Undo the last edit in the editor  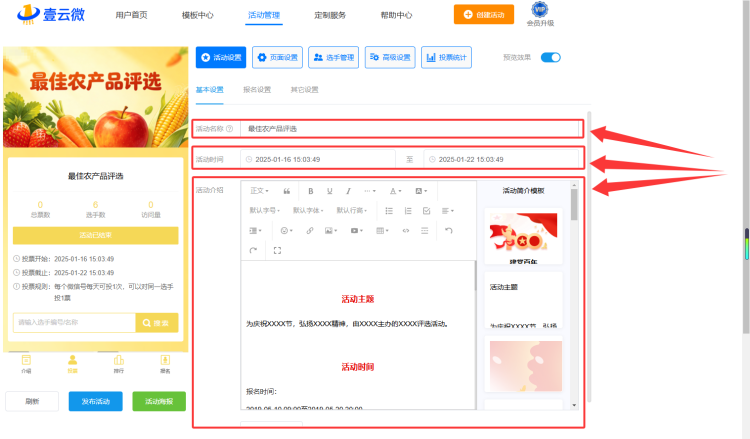coord(448,230)
